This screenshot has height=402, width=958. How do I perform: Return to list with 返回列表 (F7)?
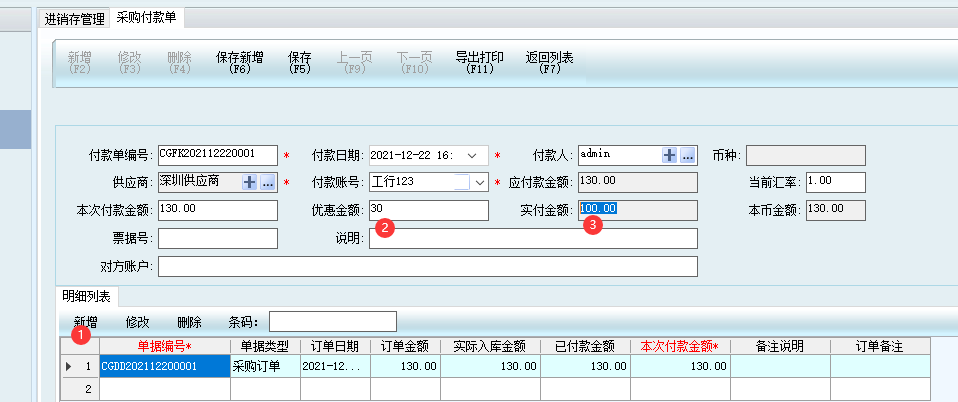[549, 63]
